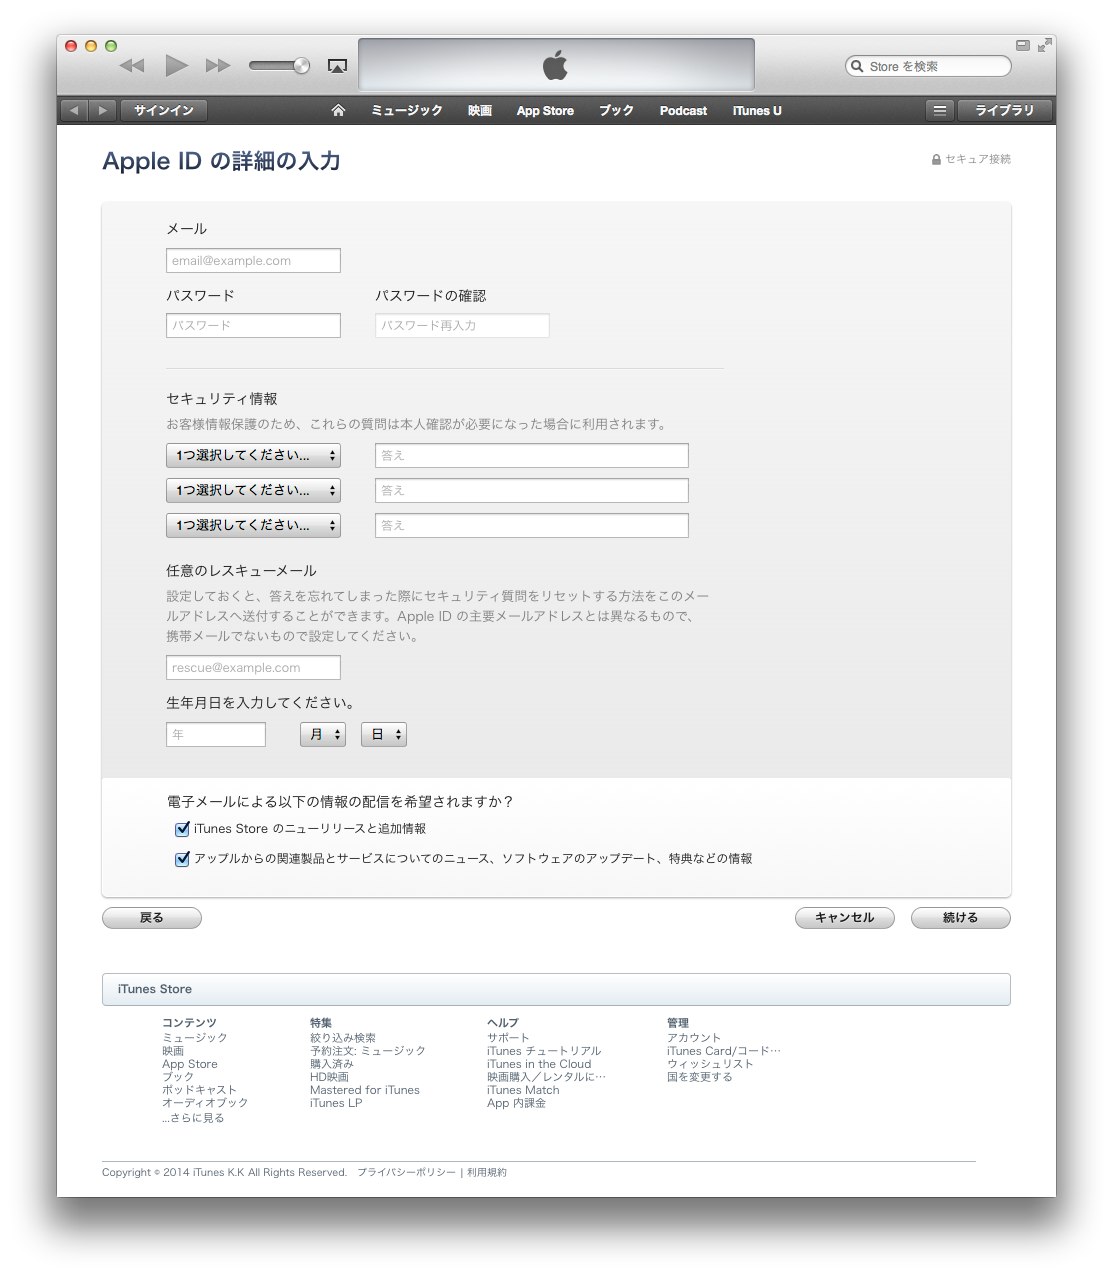This screenshot has width=1113, height=1276.
Task: Focus the パスワード再入力 field
Action: coord(462,325)
